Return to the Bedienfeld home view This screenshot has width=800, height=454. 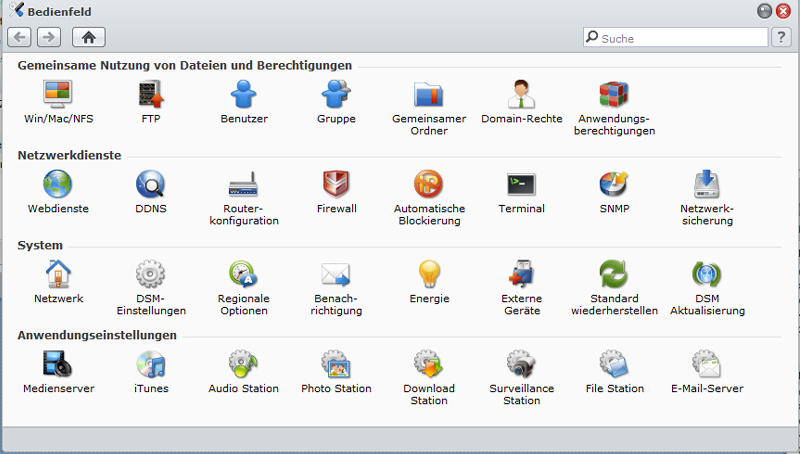(89, 37)
